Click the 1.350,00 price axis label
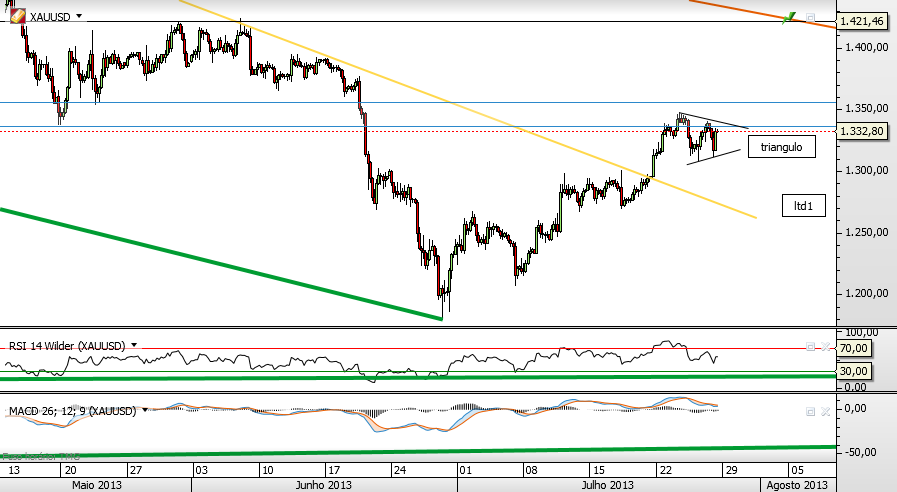The width and height of the screenshot is (897, 492). [x=867, y=108]
